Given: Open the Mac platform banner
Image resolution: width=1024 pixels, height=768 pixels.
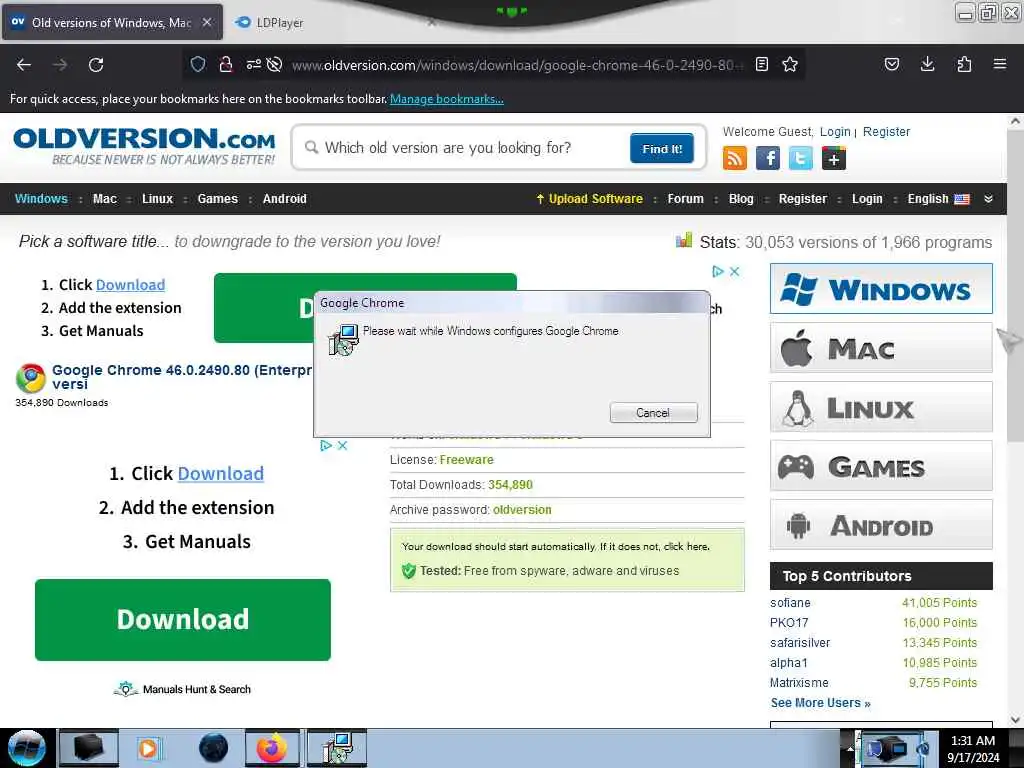Looking at the screenshot, I should point(881,348).
